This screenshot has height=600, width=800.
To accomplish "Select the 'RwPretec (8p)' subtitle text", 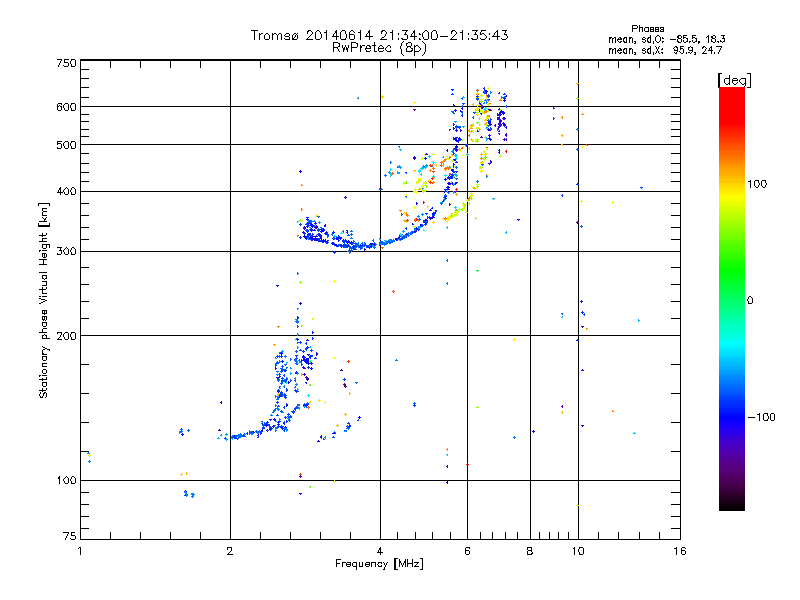I will pyautogui.click(x=379, y=48).
